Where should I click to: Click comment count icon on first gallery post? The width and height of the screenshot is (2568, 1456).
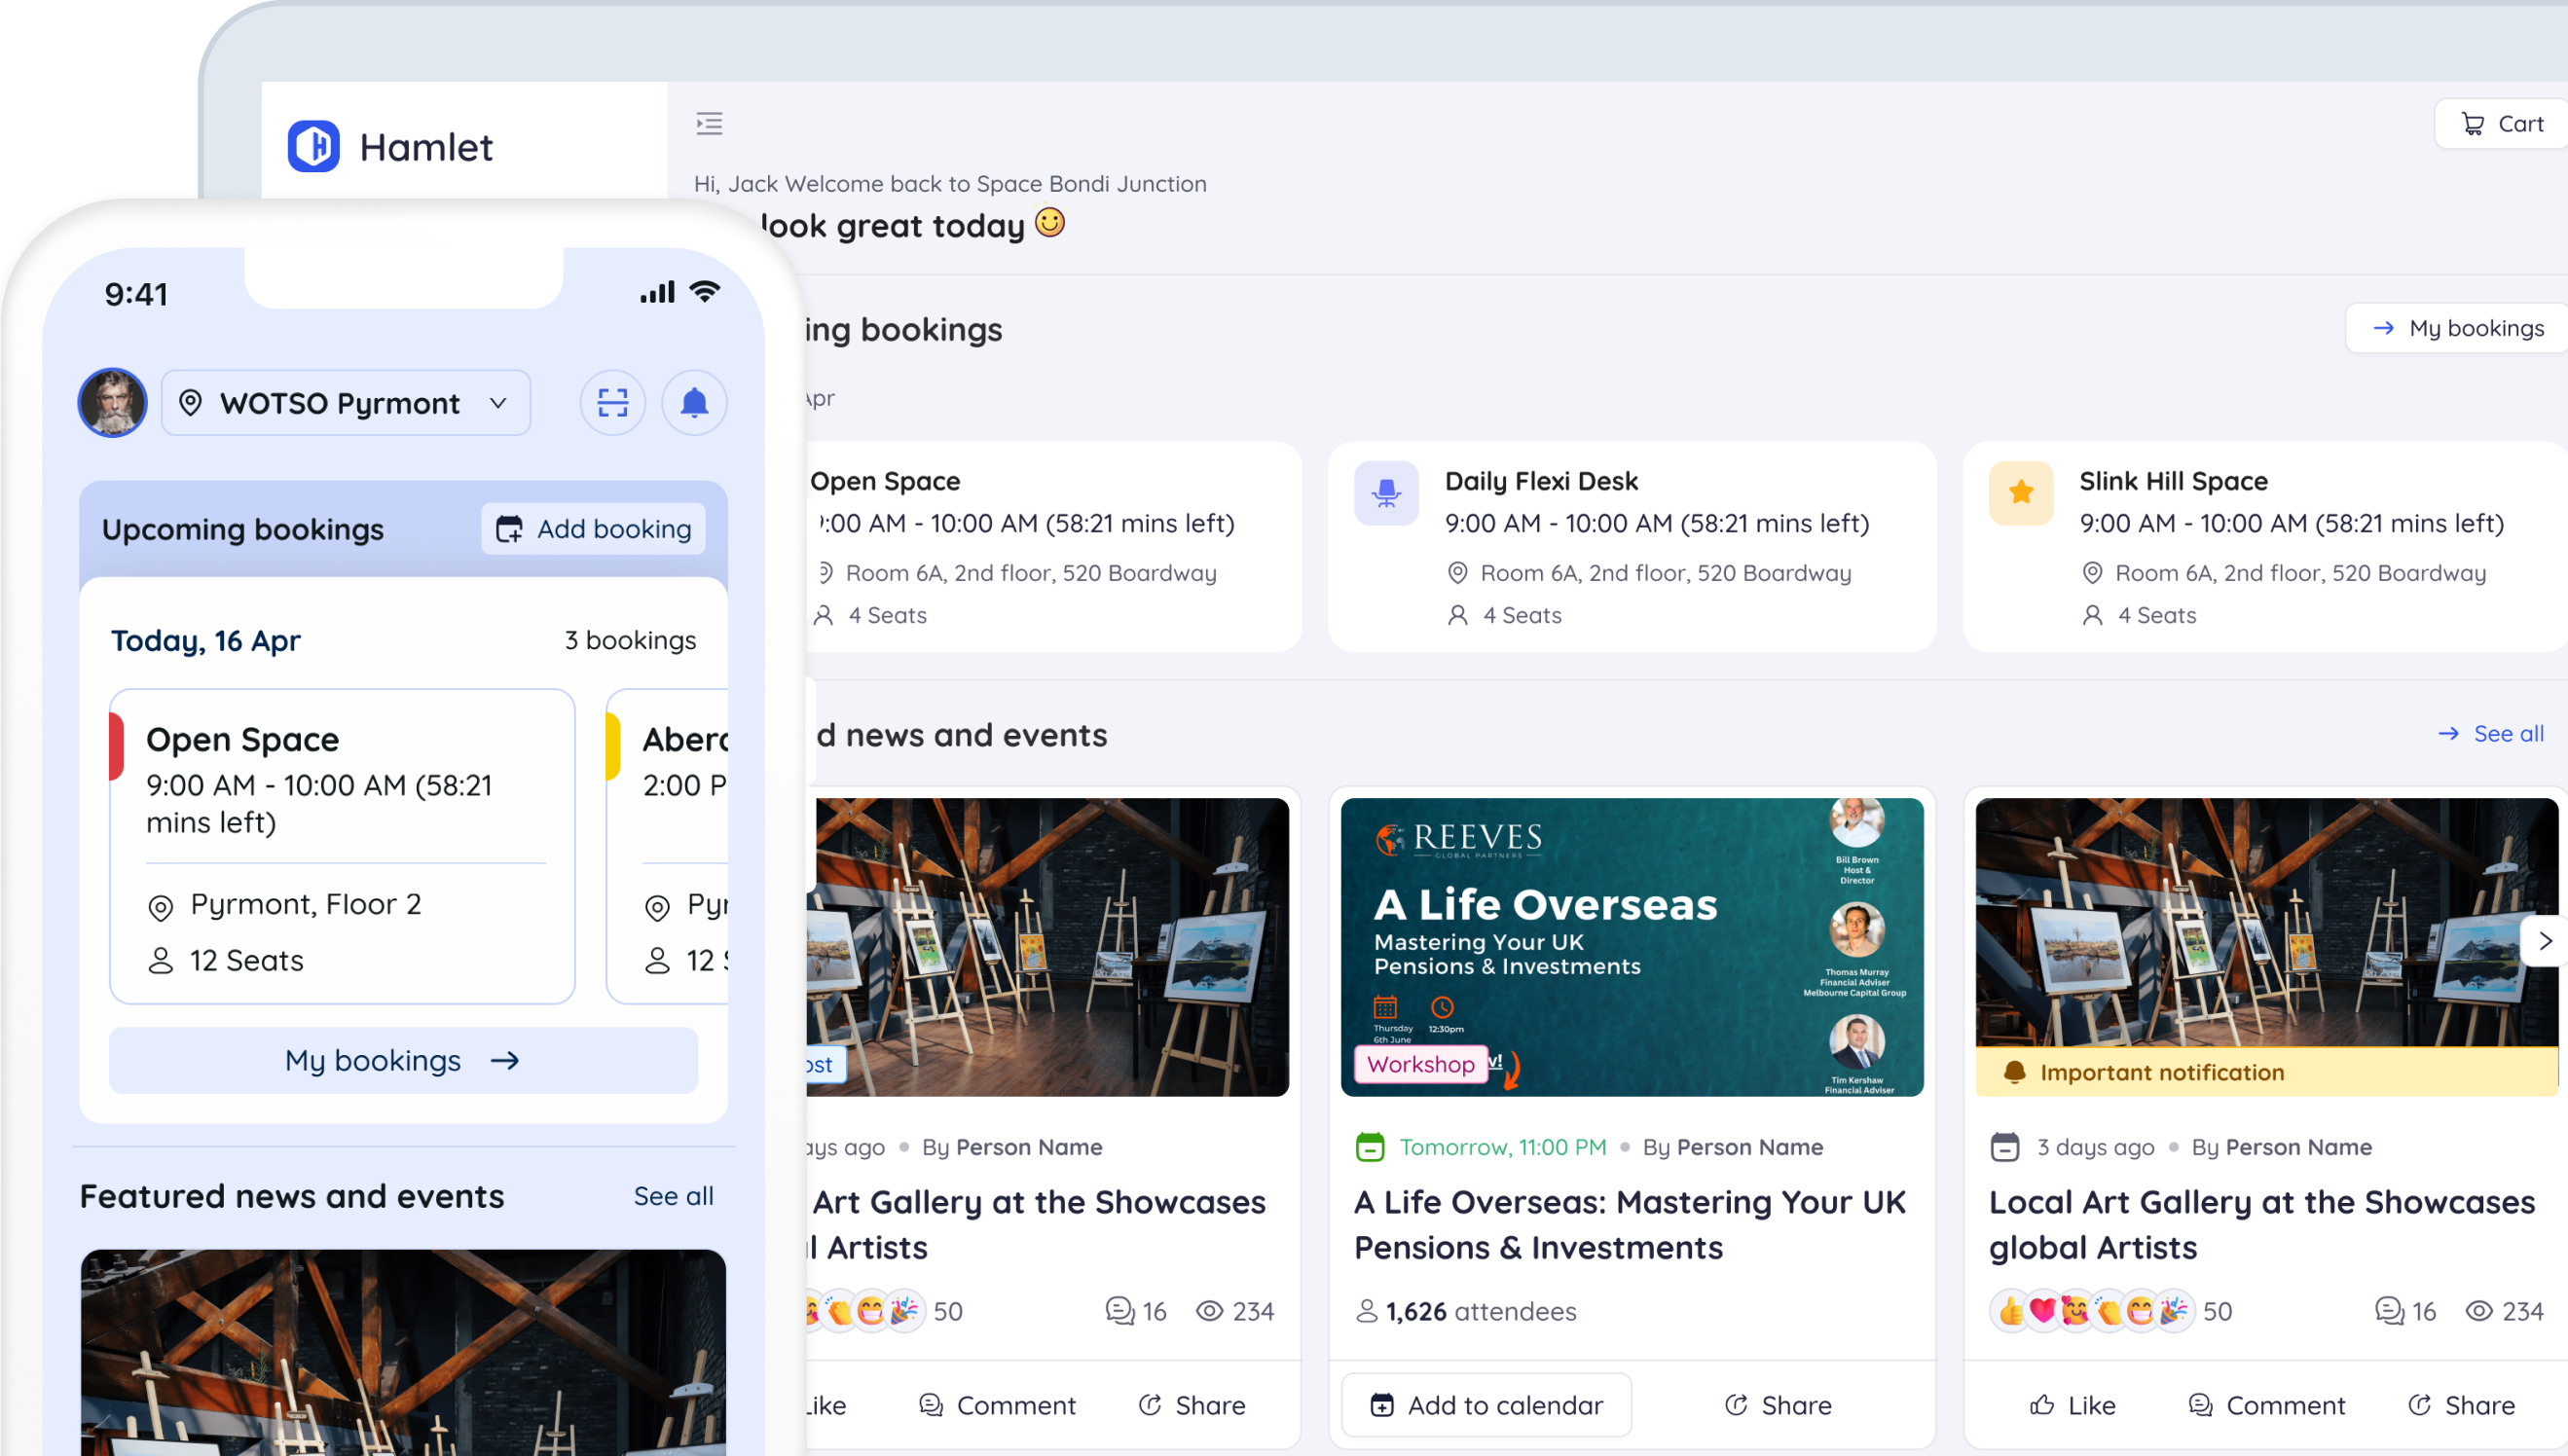point(1120,1311)
